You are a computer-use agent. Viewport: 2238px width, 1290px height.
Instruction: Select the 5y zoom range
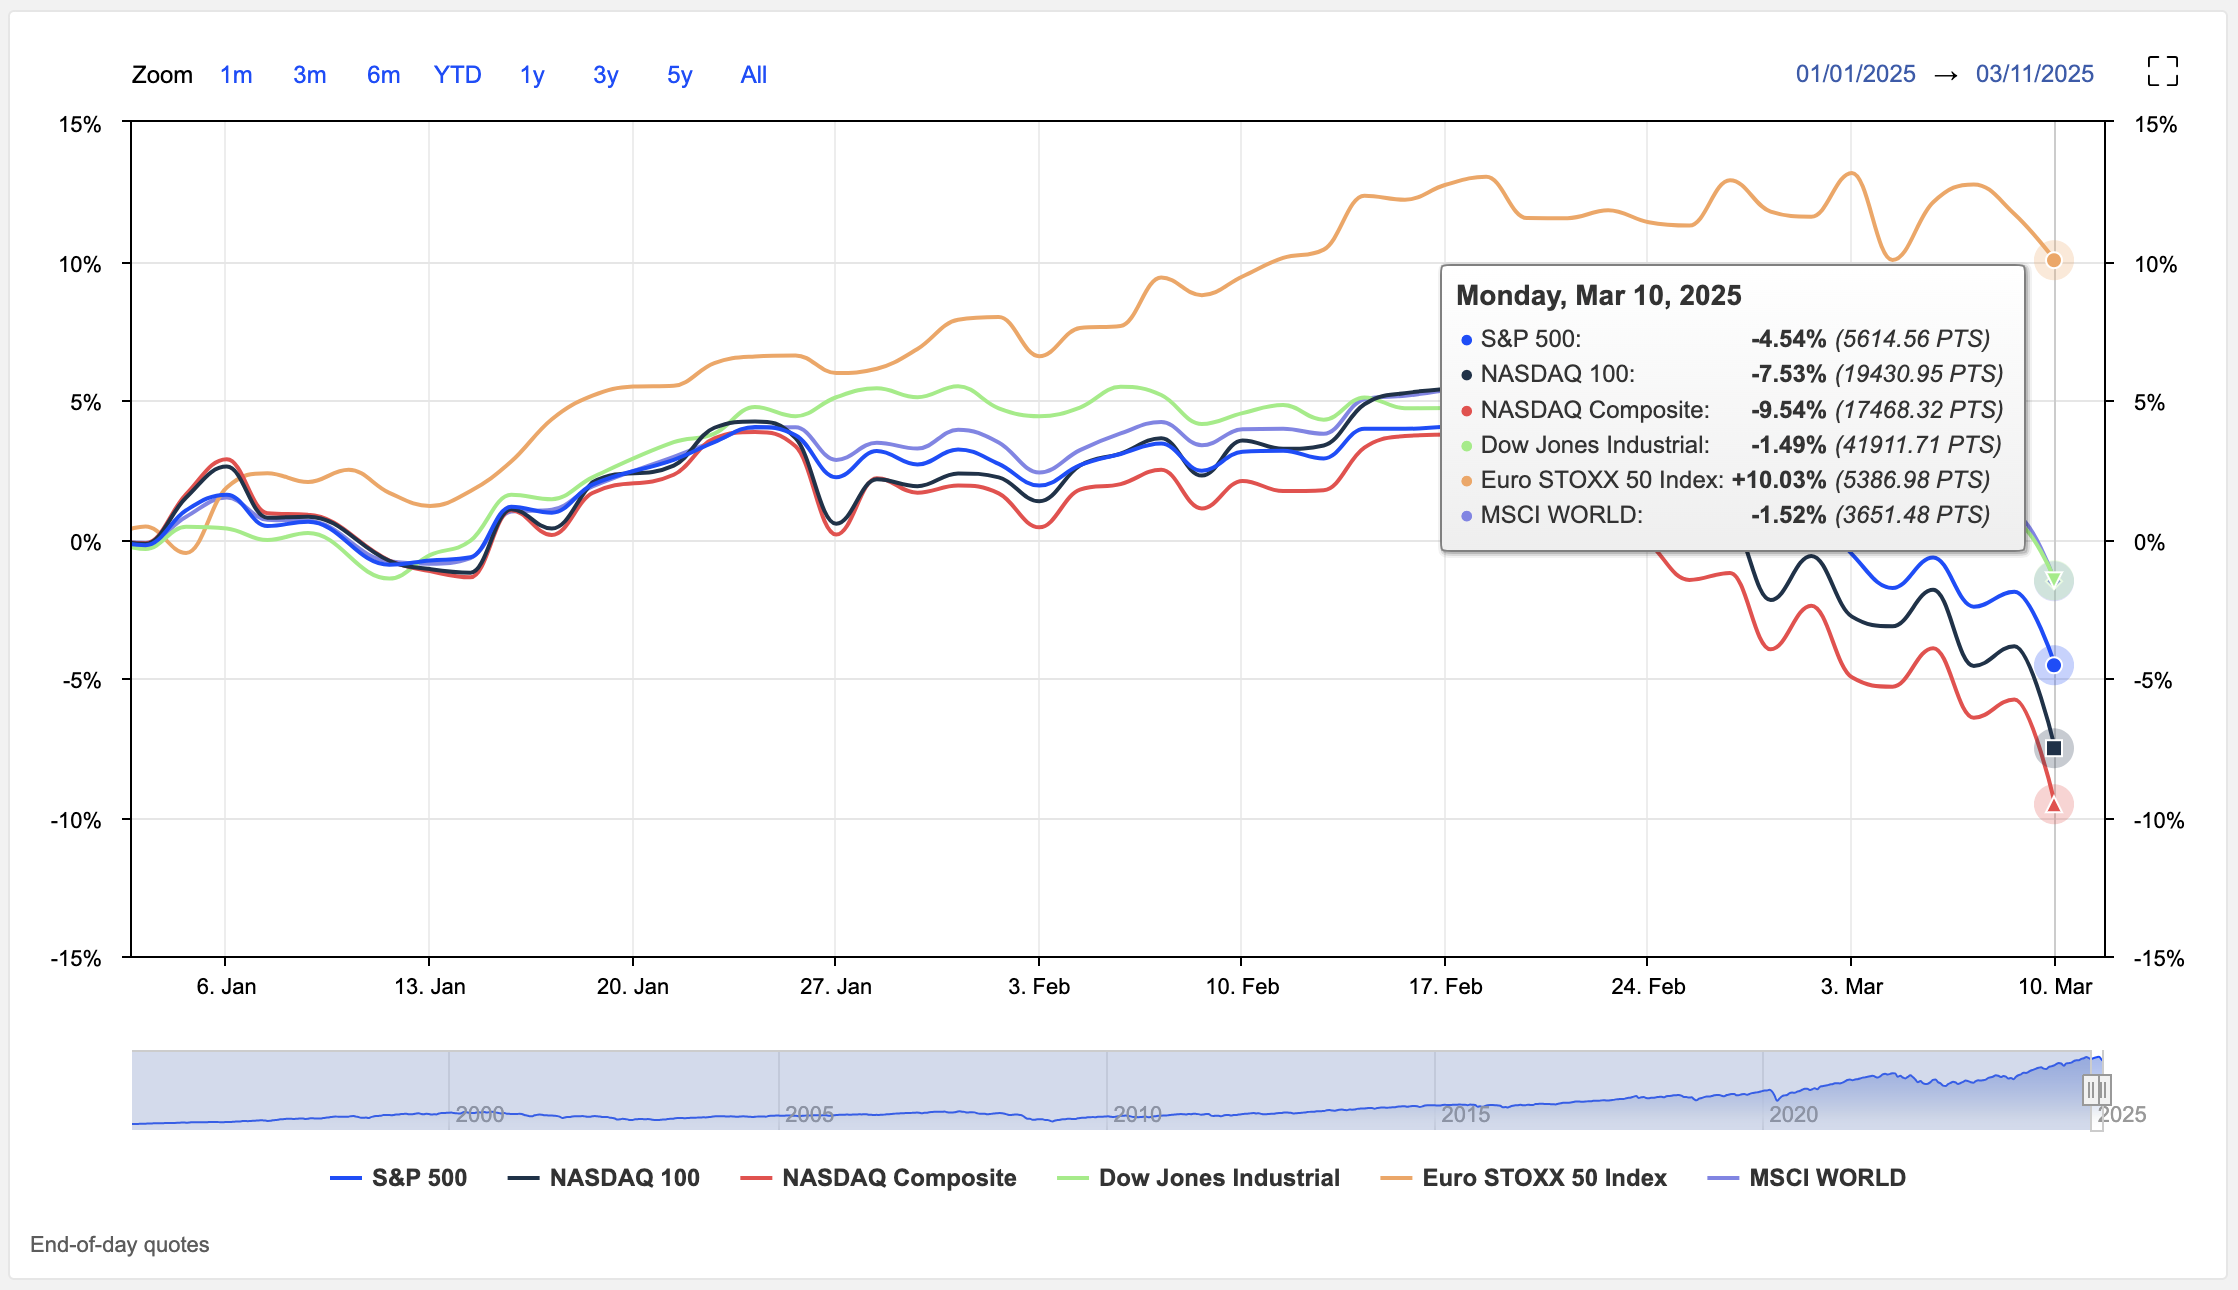tap(680, 75)
